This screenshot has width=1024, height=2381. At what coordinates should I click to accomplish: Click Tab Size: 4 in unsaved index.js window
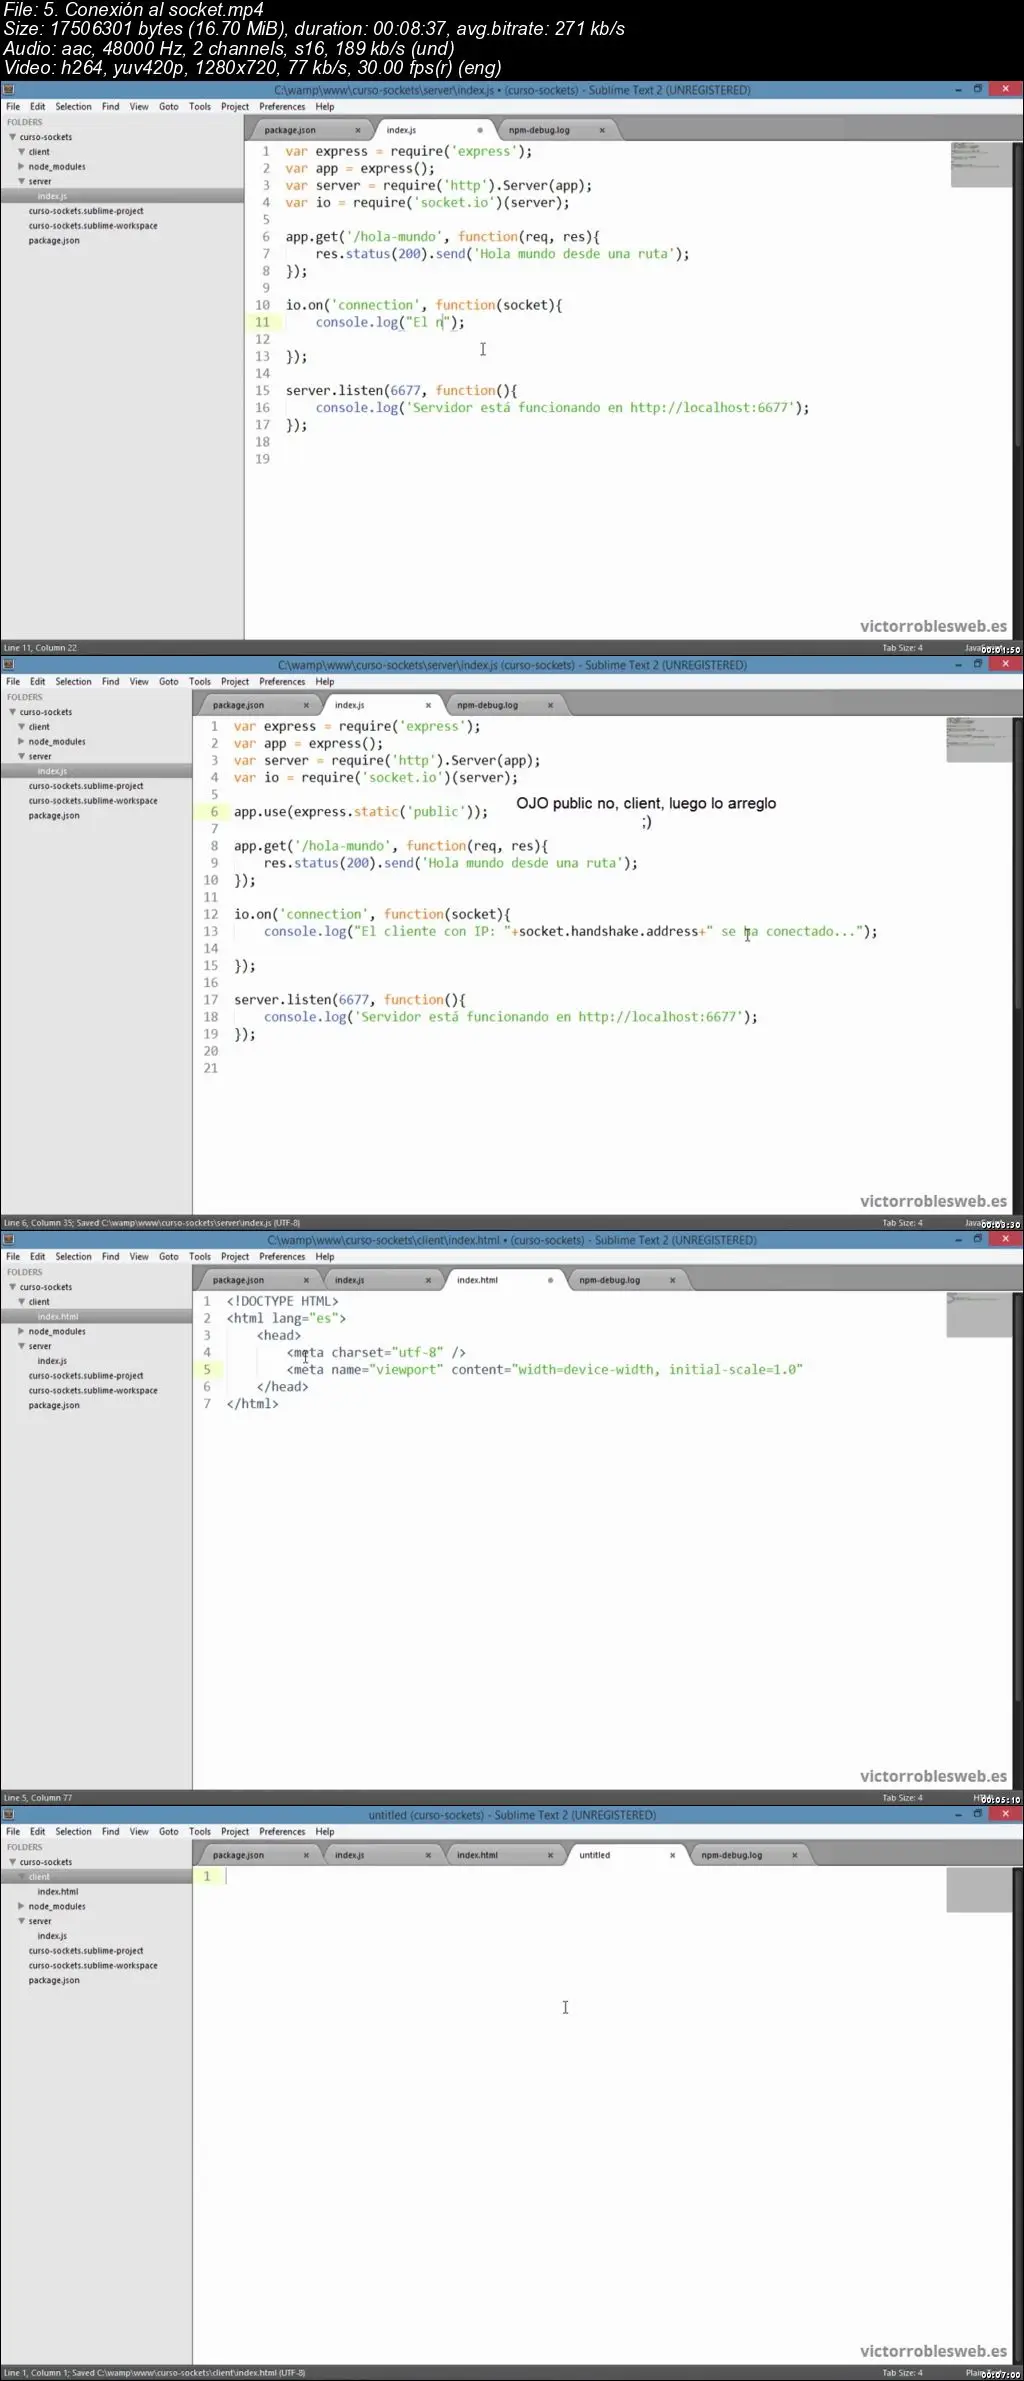pos(902,648)
